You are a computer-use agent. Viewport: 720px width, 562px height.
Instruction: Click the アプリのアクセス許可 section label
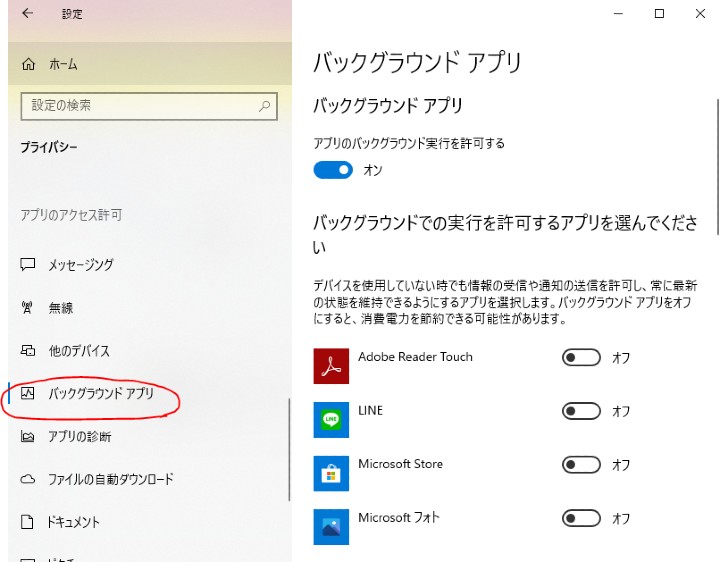71,215
